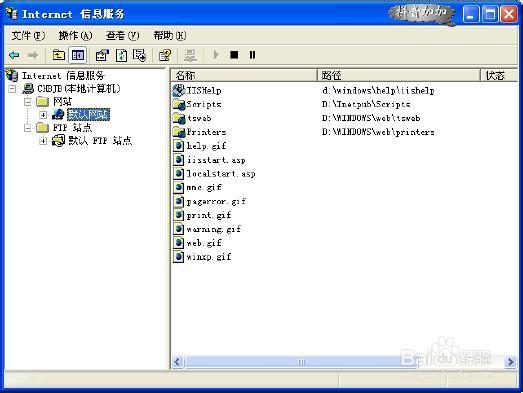This screenshot has width=523, height=393.
Task: Click the Printers folder icon
Action: pos(179,132)
